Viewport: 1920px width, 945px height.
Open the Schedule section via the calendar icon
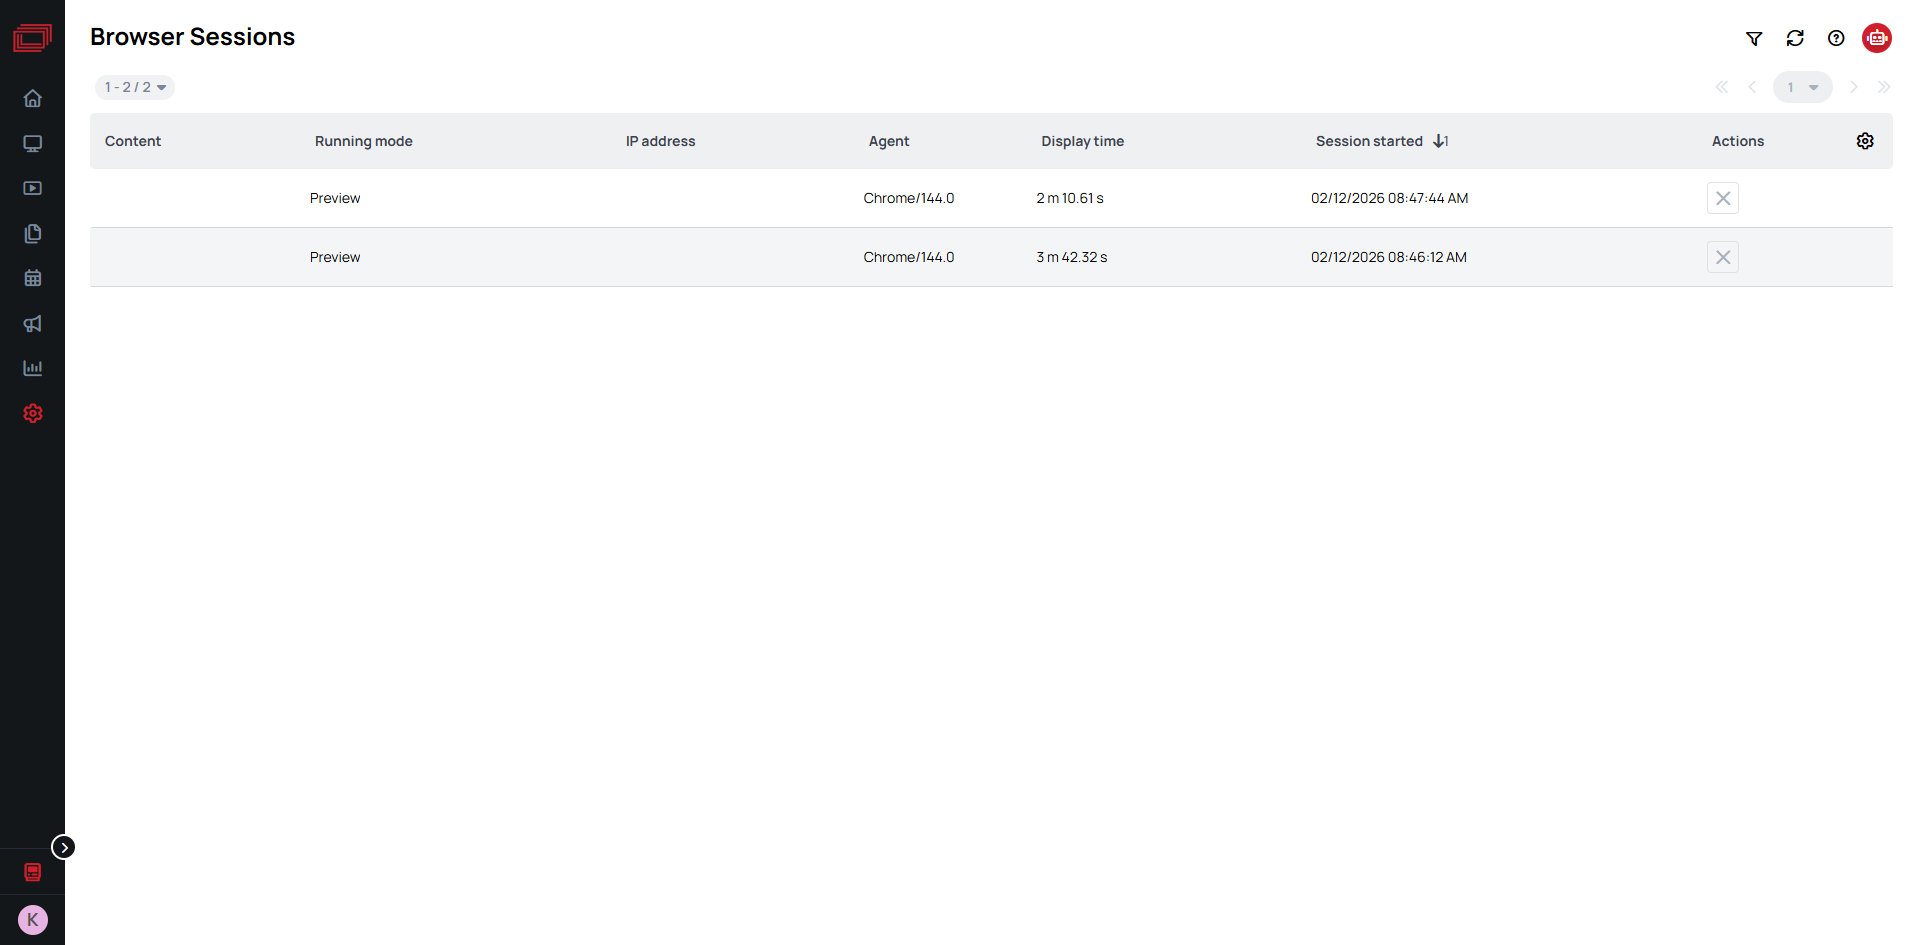pos(33,278)
